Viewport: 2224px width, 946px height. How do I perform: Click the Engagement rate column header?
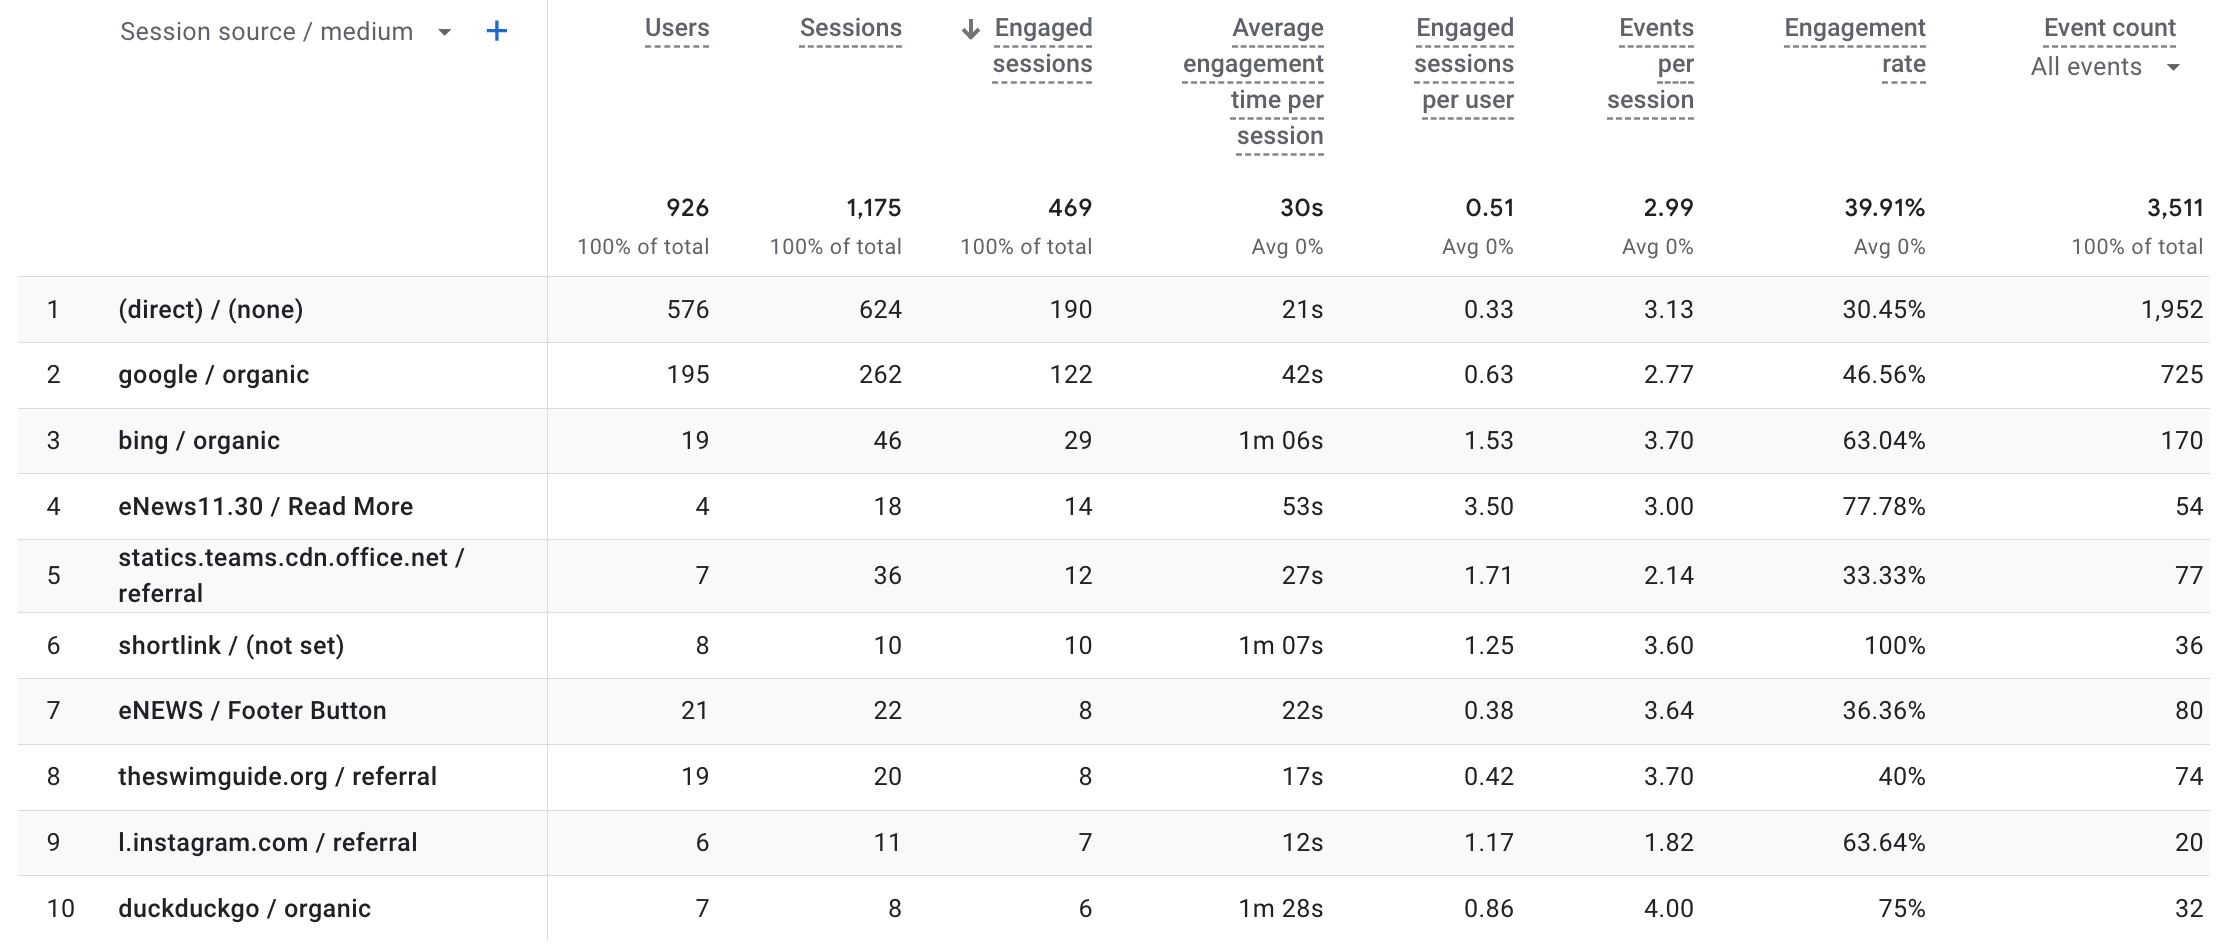click(x=1855, y=46)
